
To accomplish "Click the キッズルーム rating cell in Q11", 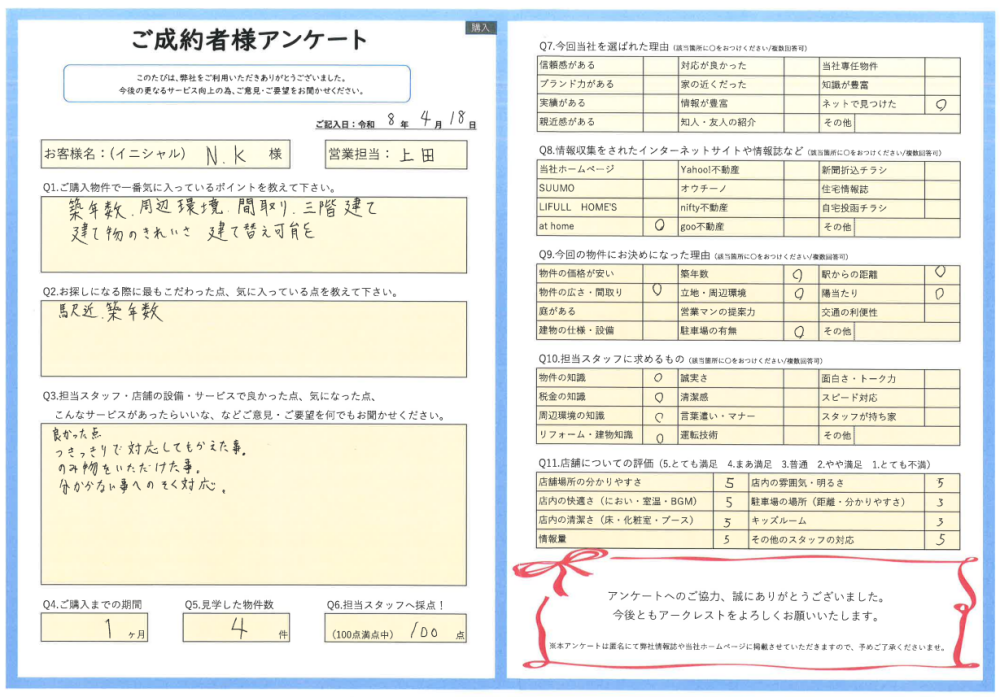I will pyautogui.click(x=940, y=521).
